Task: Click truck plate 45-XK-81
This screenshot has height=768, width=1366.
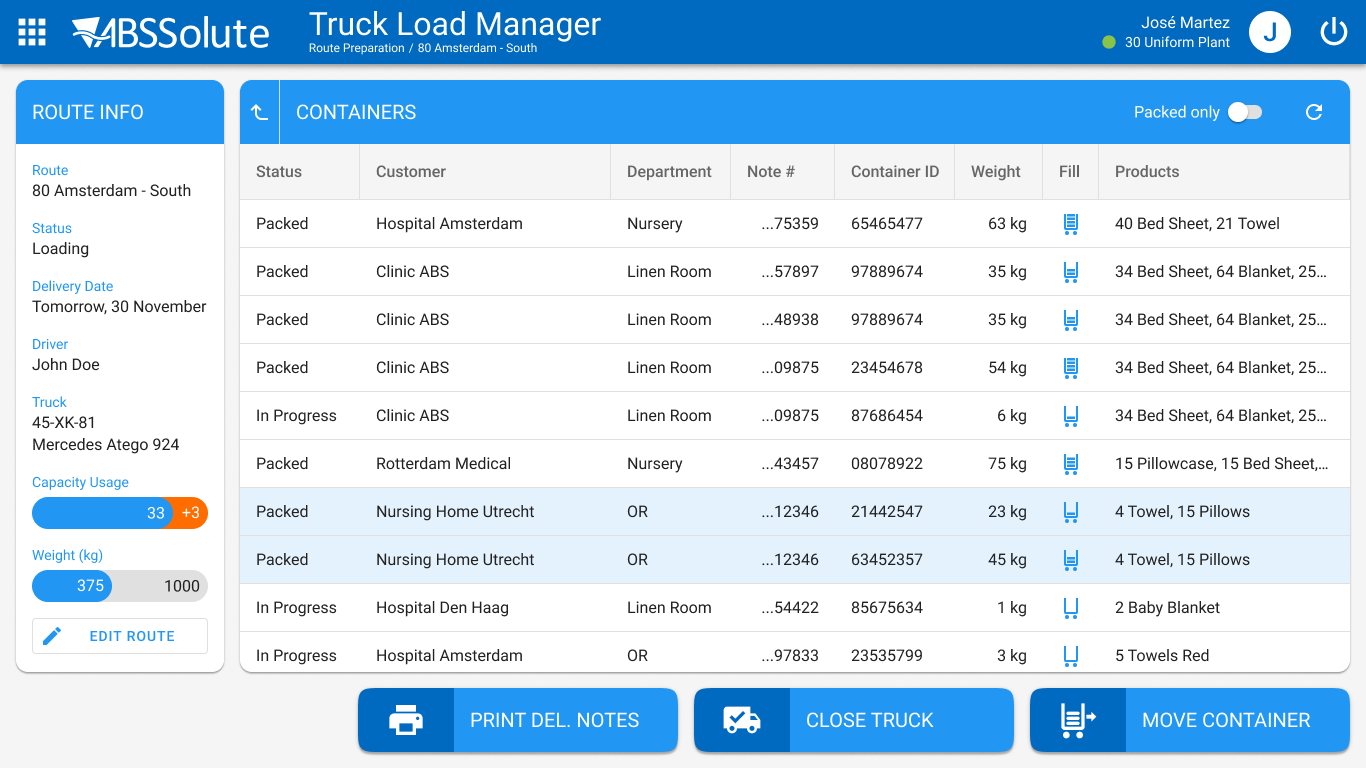Action: pos(64,423)
